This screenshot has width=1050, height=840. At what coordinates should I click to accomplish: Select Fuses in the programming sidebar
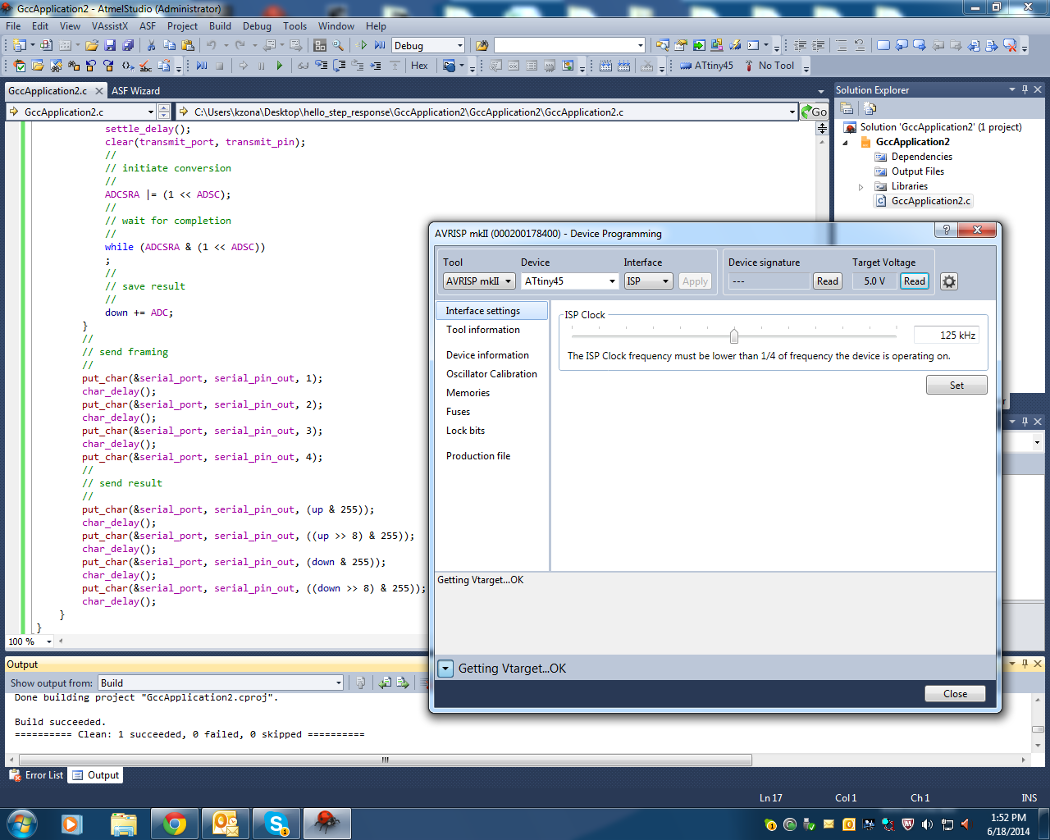tap(458, 412)
